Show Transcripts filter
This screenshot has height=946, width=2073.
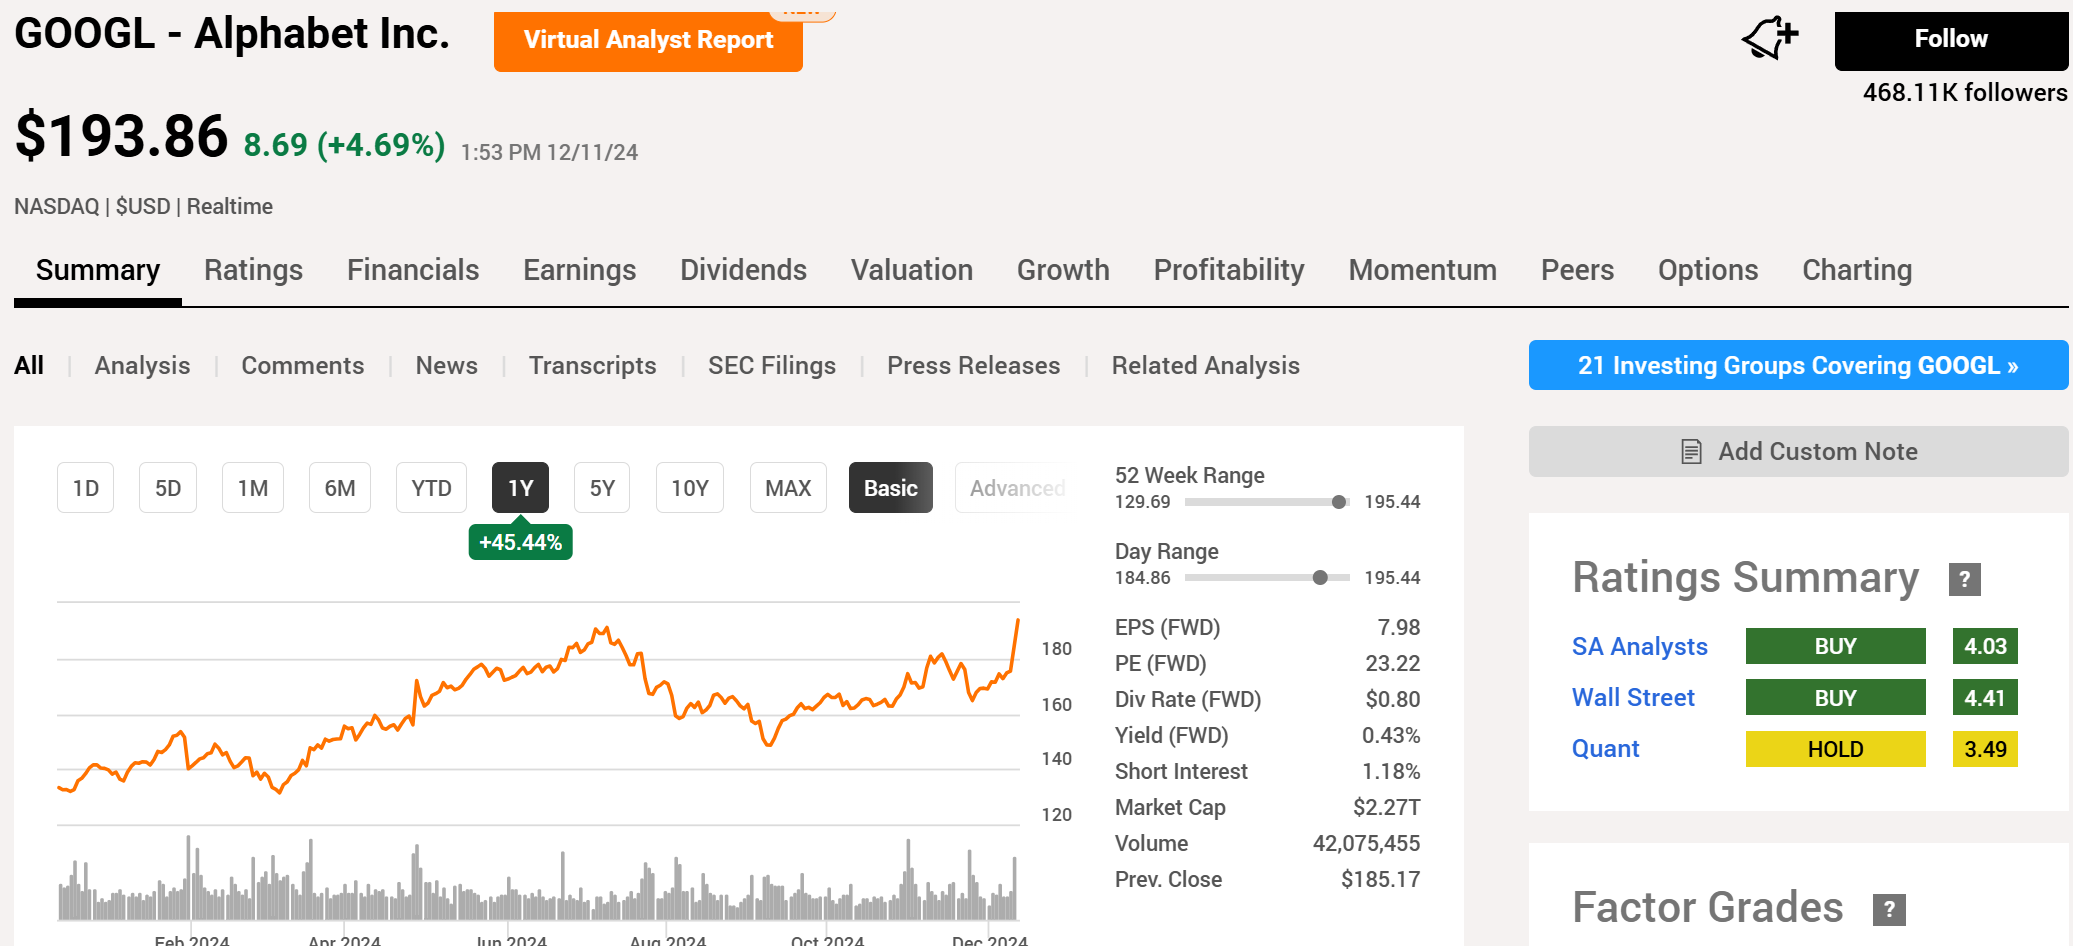592,366
